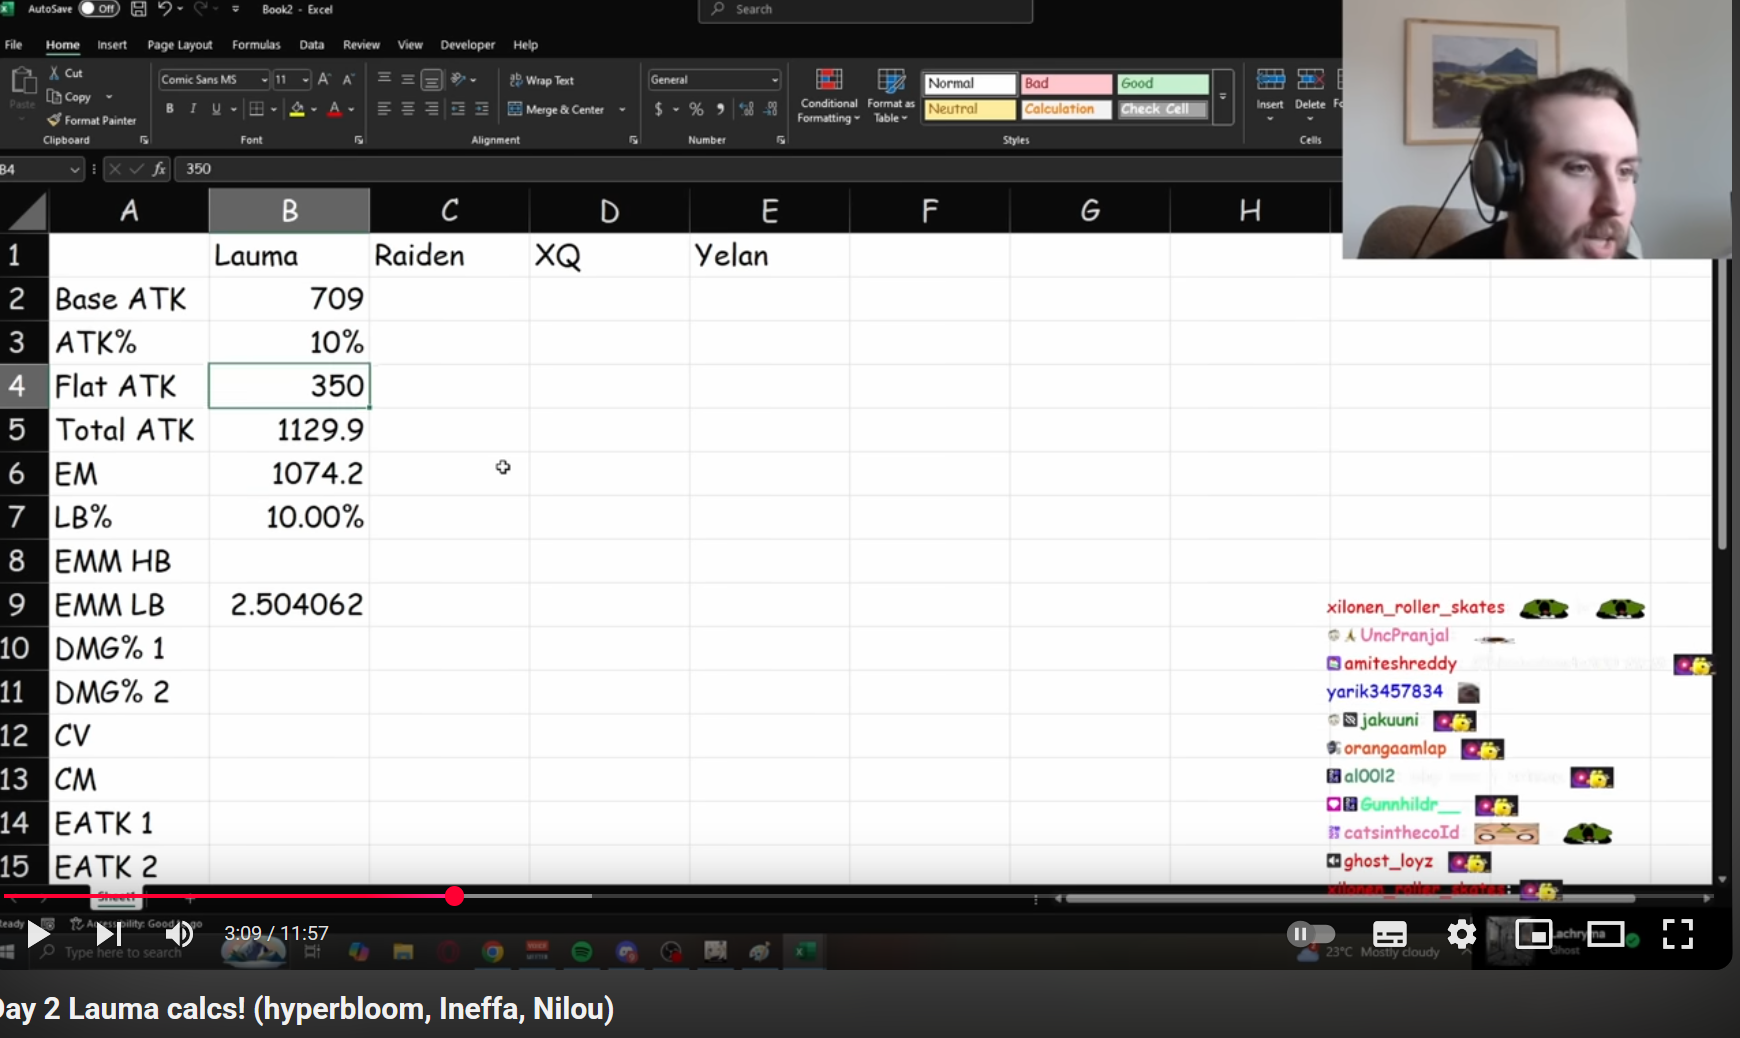This screenshot has height=1038, width=1740.
Task: Apply the Bad cell style
Action: (x=1066, y=83)
